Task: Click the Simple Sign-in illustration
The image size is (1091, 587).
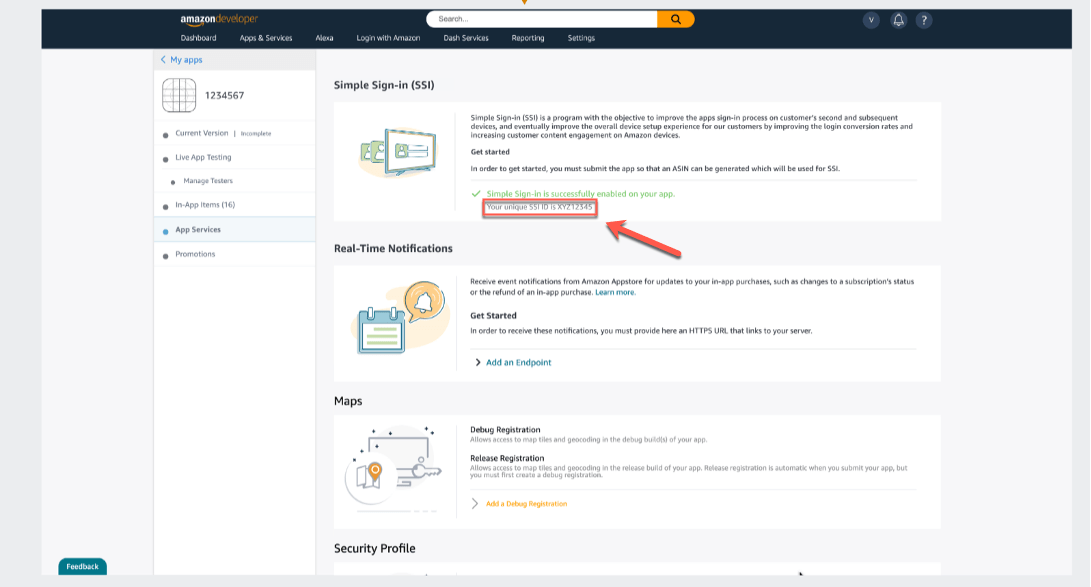Action: pos(398,153)
